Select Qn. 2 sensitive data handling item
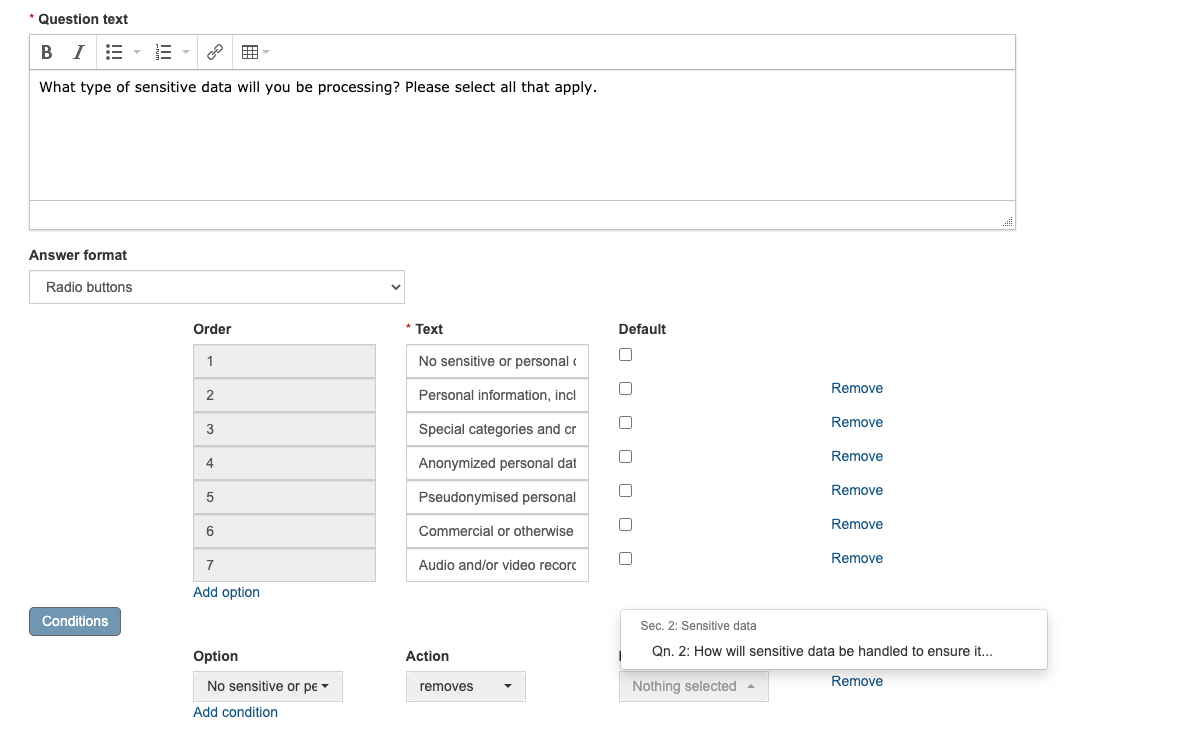1179x739 pixels. [822, 651]
